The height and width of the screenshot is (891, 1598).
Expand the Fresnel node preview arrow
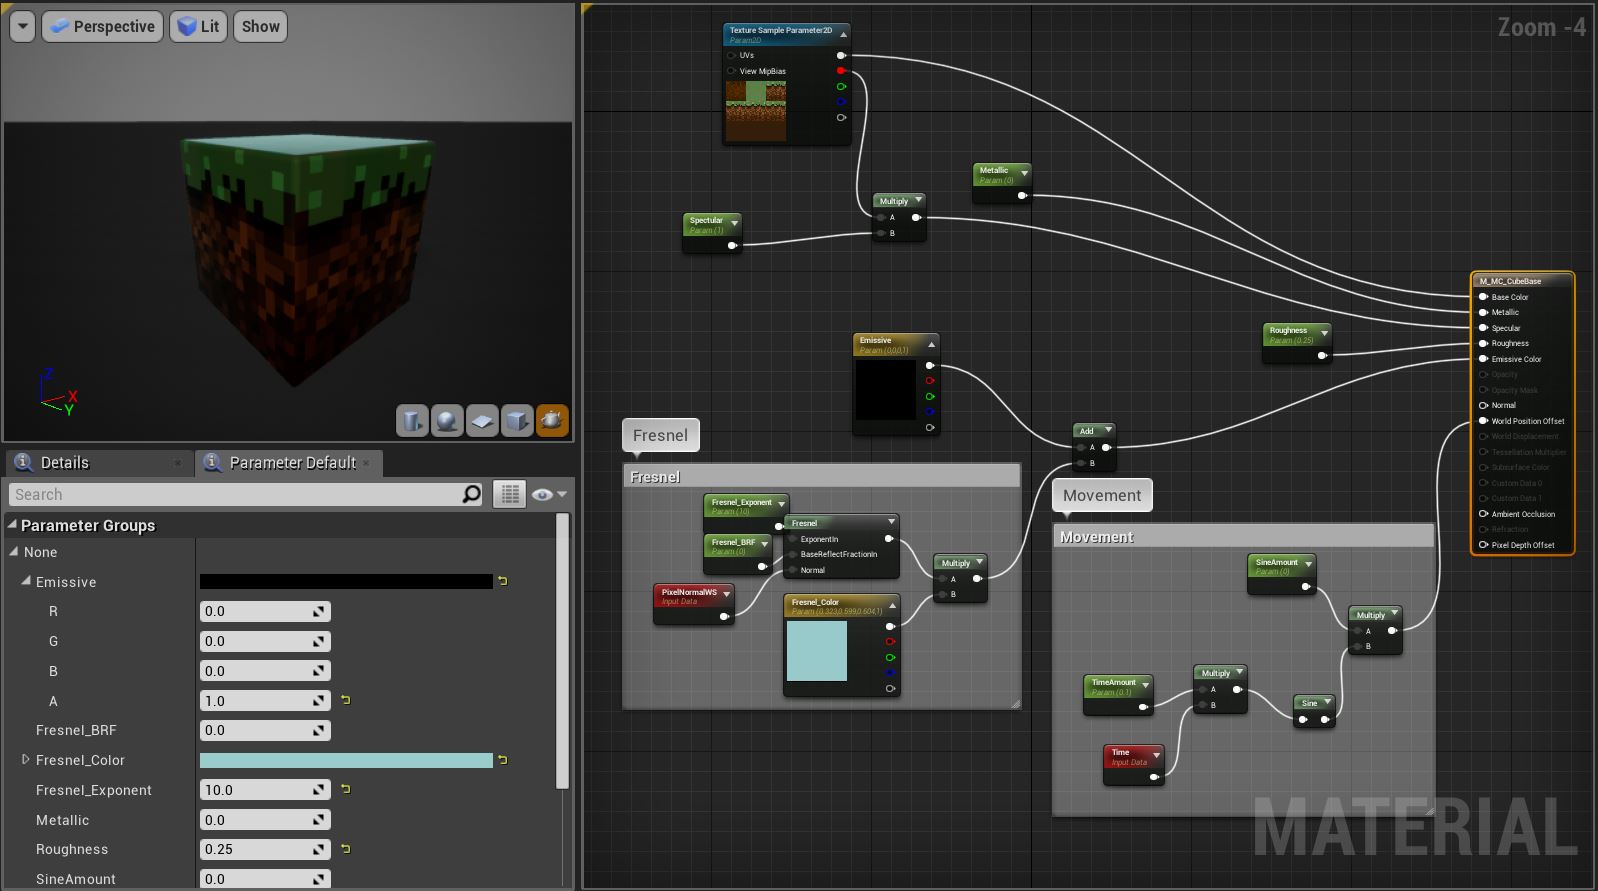click(x=891, y=522)
